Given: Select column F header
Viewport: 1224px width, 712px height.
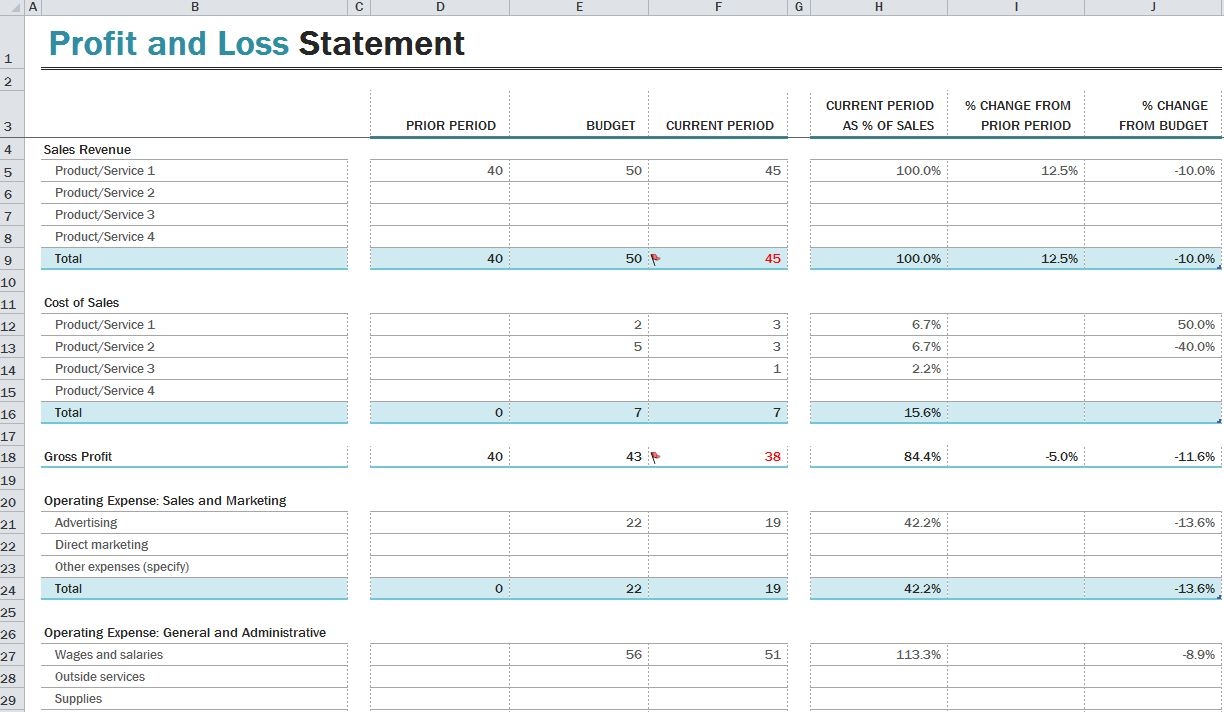Looking at the screenshot, I should tap(717, 7).
